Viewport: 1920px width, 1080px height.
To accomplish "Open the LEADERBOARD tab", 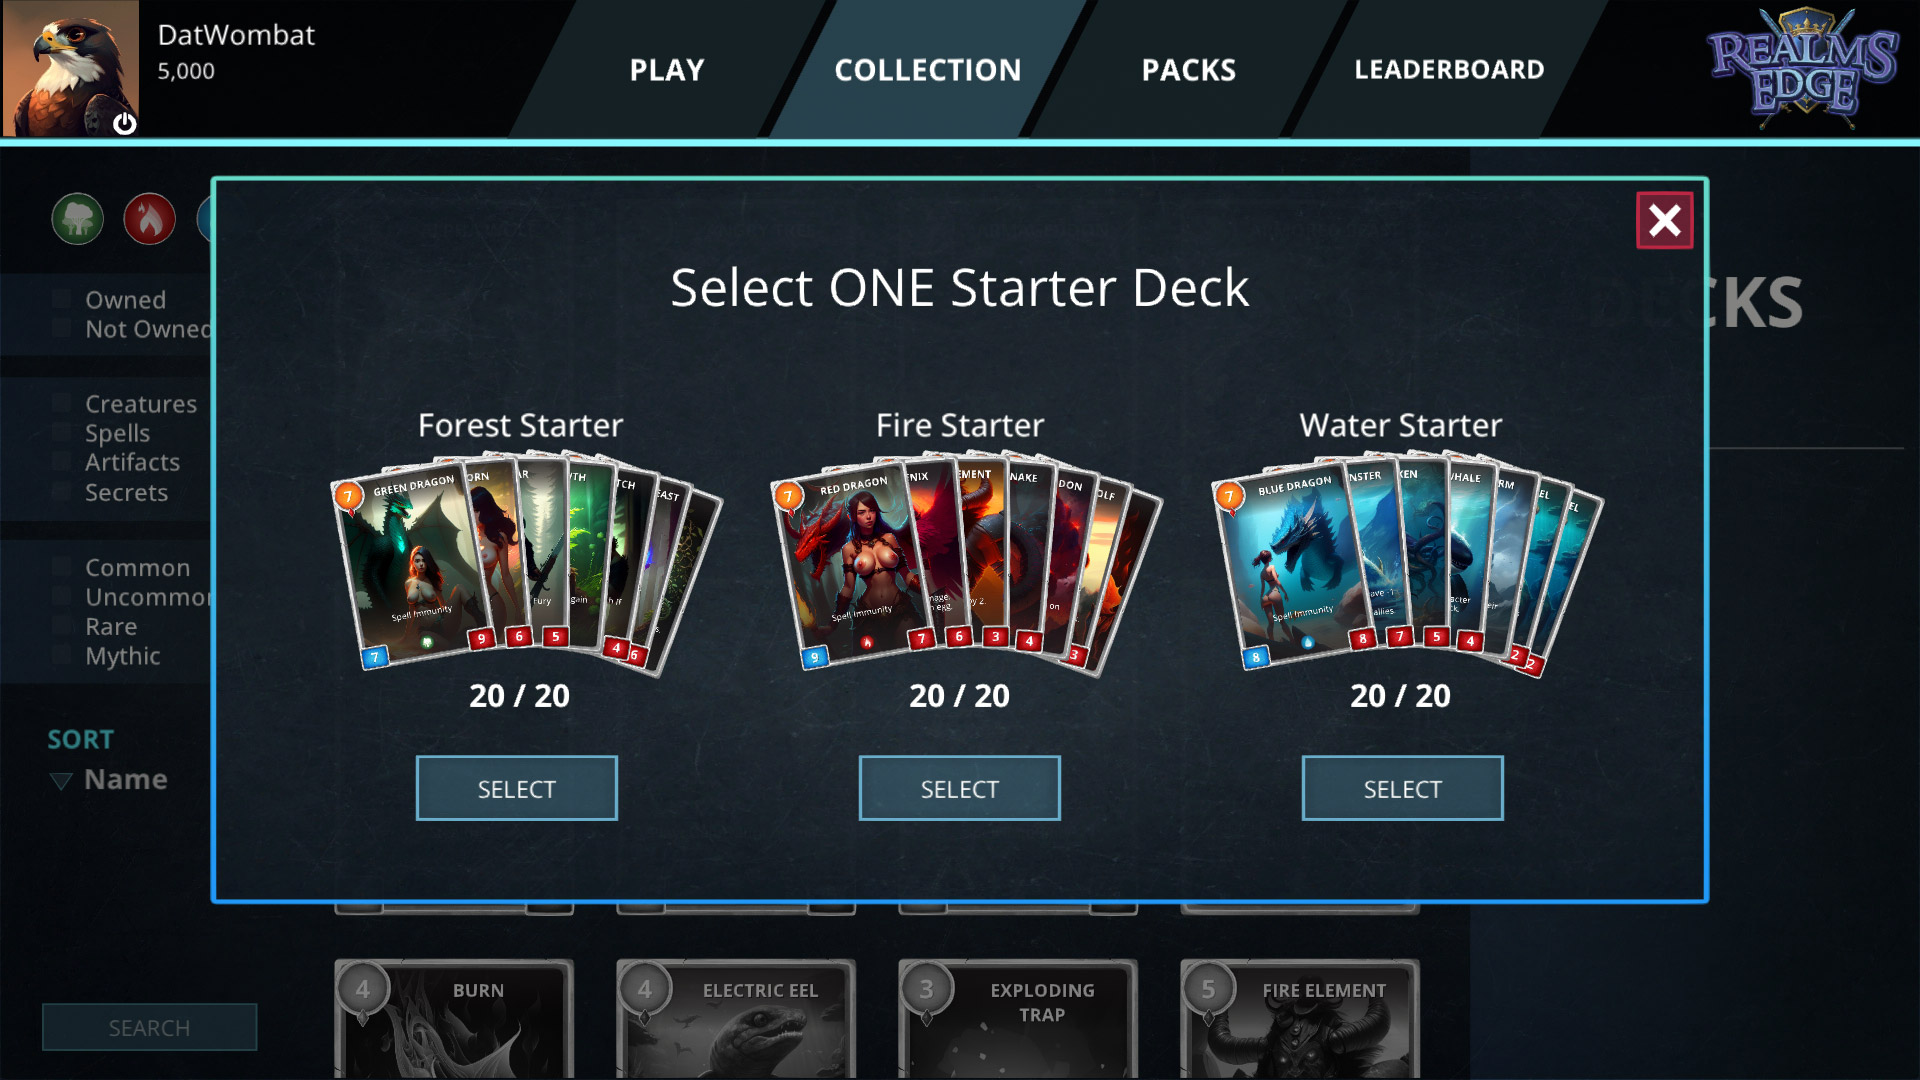I will (1449, 69).
